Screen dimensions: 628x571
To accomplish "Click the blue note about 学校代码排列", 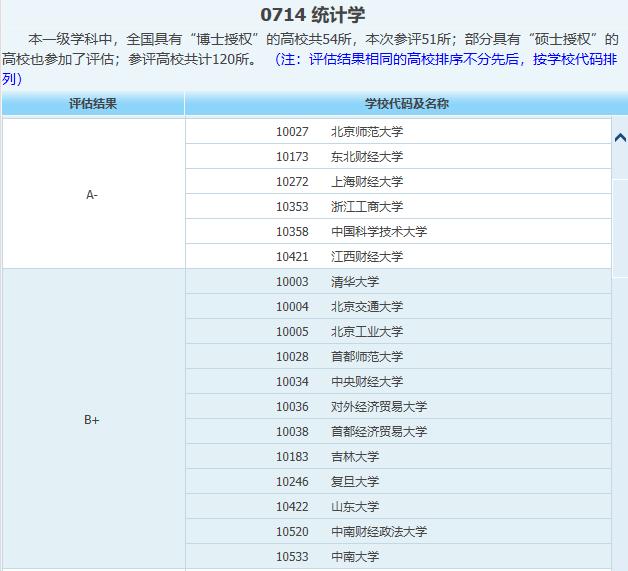I will click(309, 69).
